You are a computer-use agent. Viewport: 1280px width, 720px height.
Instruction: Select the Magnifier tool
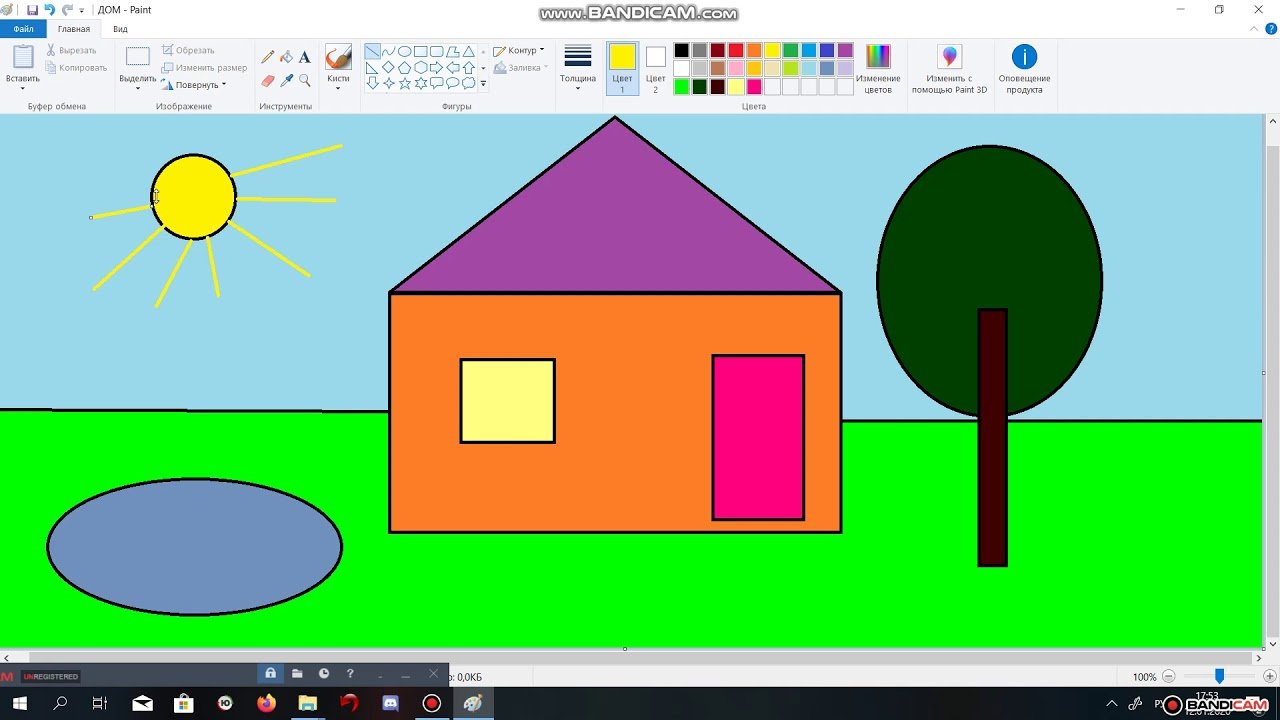[305, 81]
